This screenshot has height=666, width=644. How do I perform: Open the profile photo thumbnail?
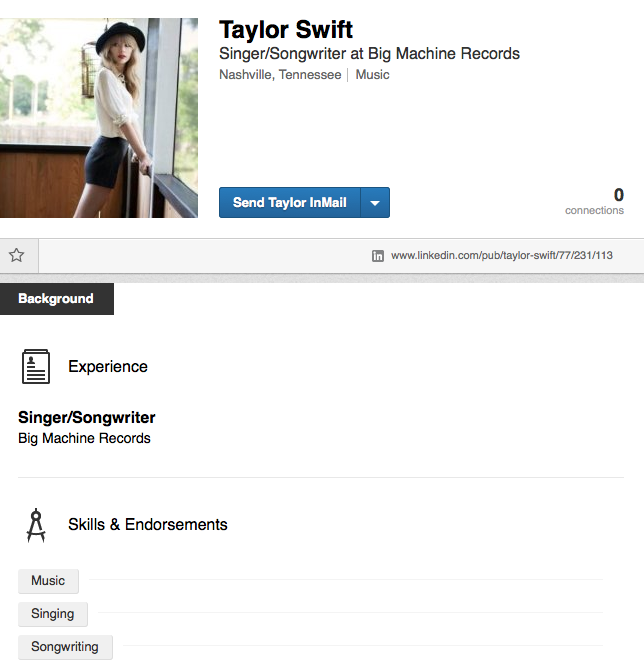tap(99, 118)
